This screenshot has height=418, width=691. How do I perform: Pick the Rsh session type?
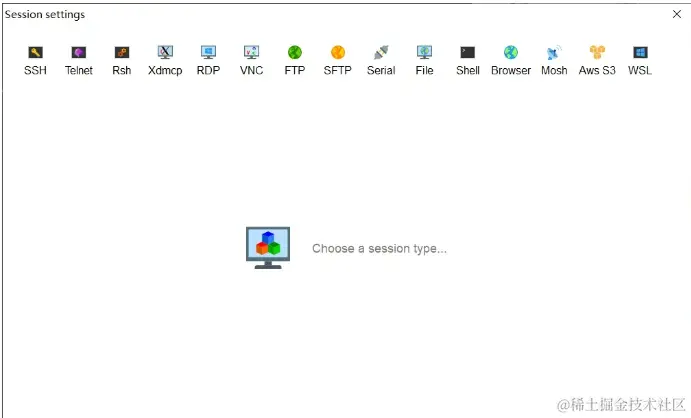tap(122, 53)
